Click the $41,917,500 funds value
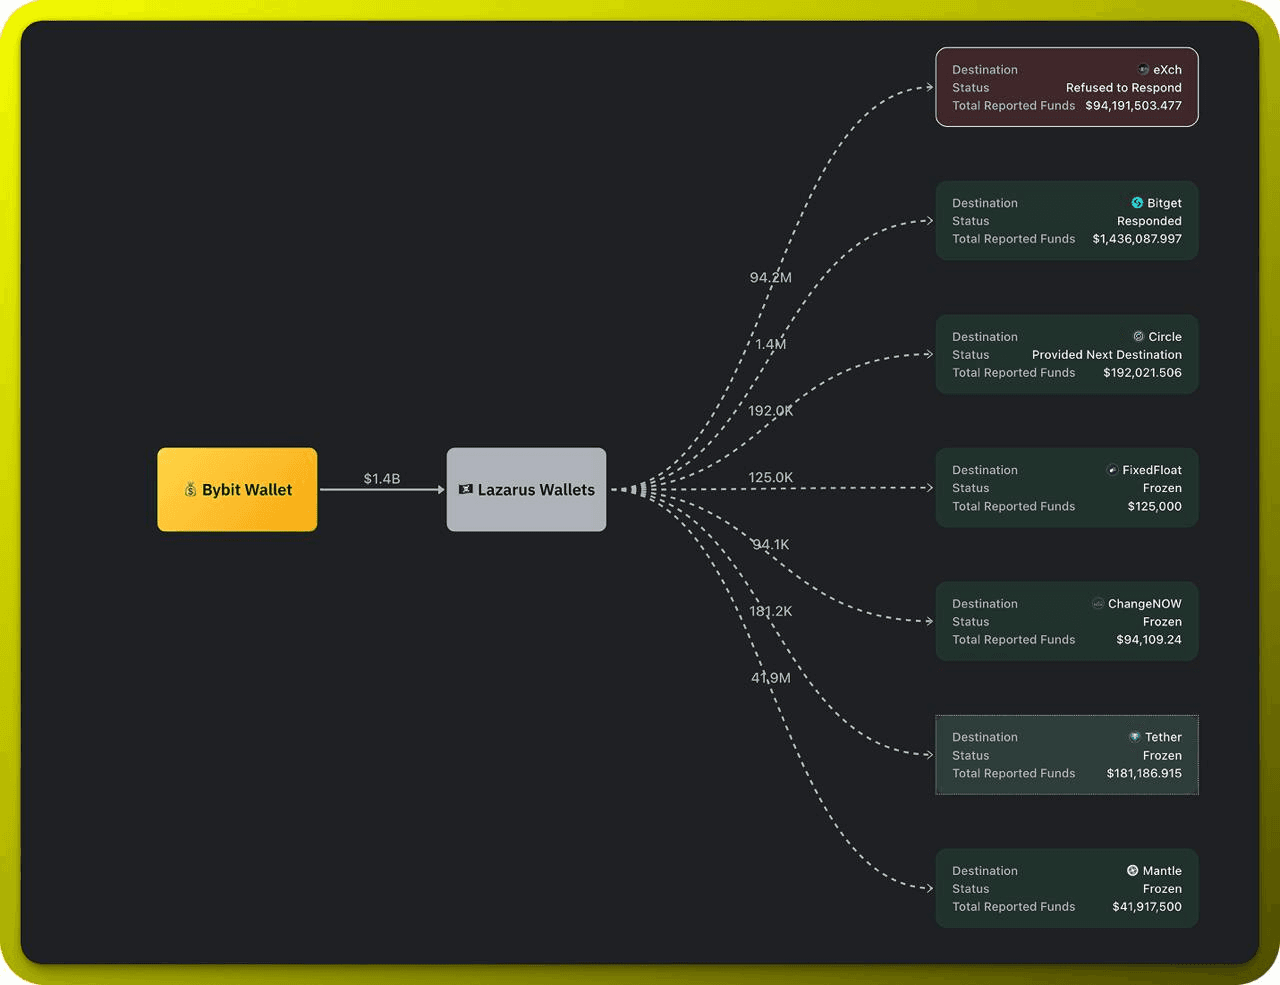 (x=1147, y=907)
